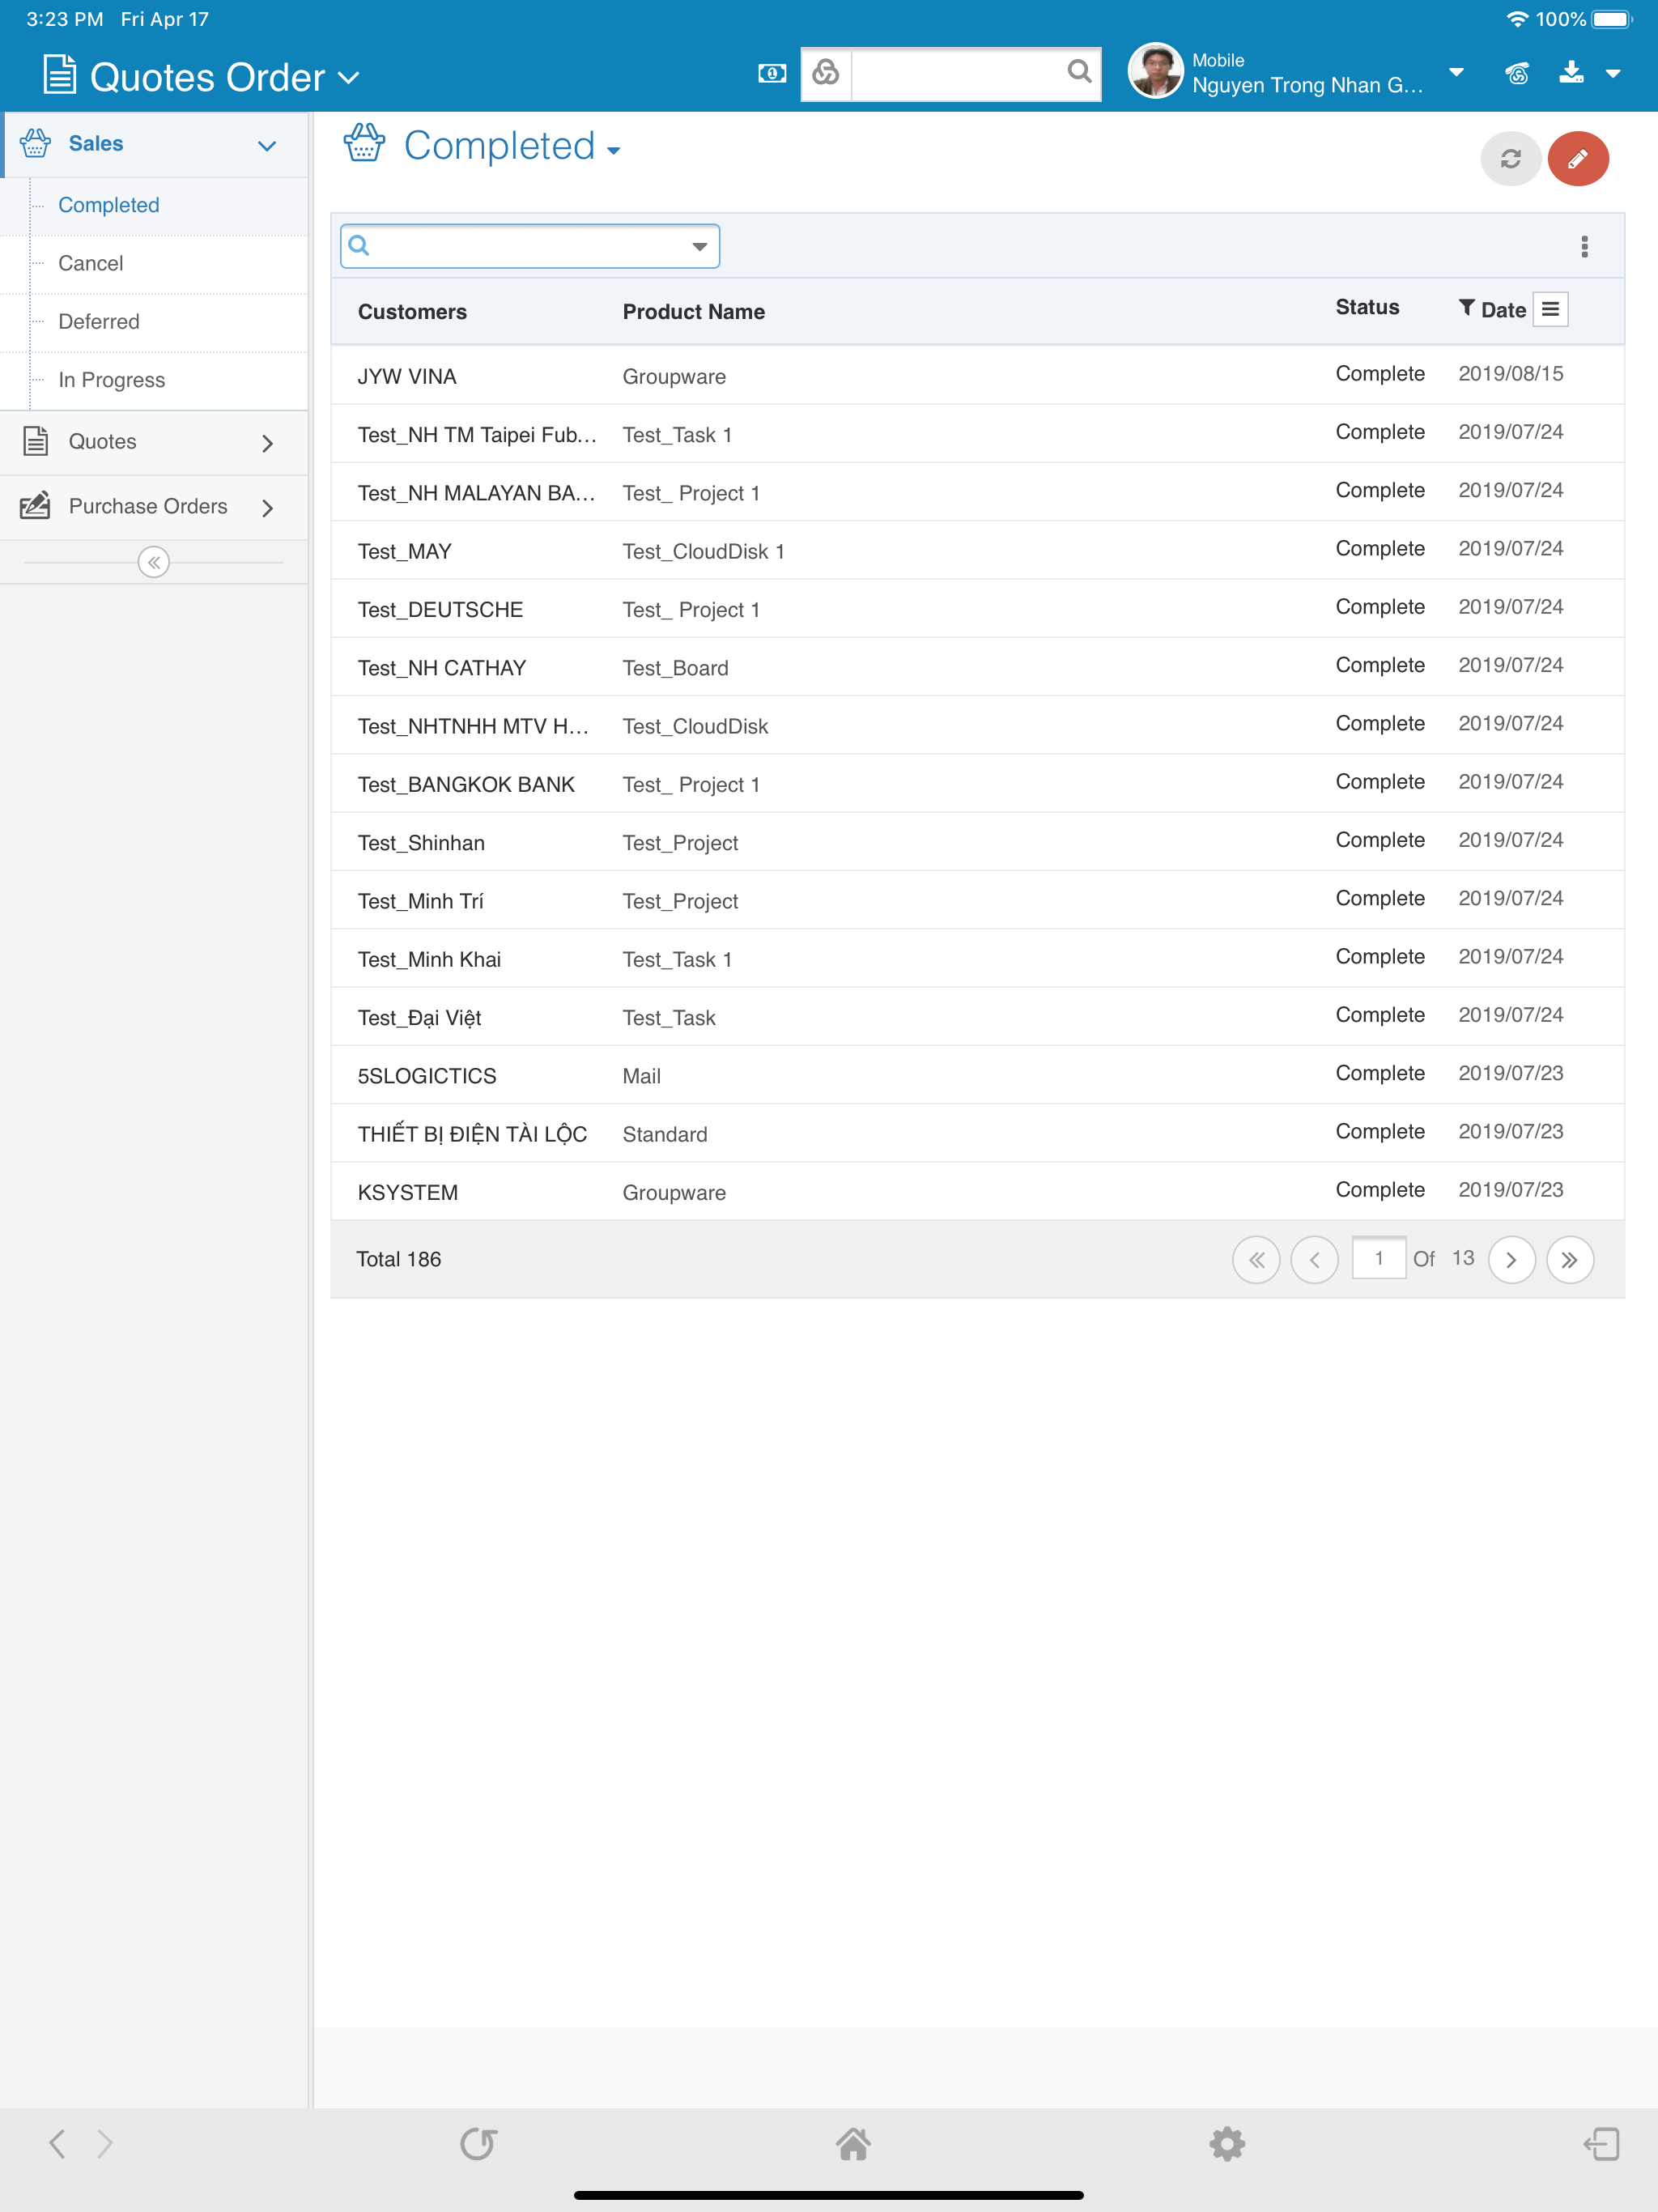Screen dimensions: 1658x2212
Task: Open the Quotes Order app switcher dropdown
Action: click(x=350, y=78)
